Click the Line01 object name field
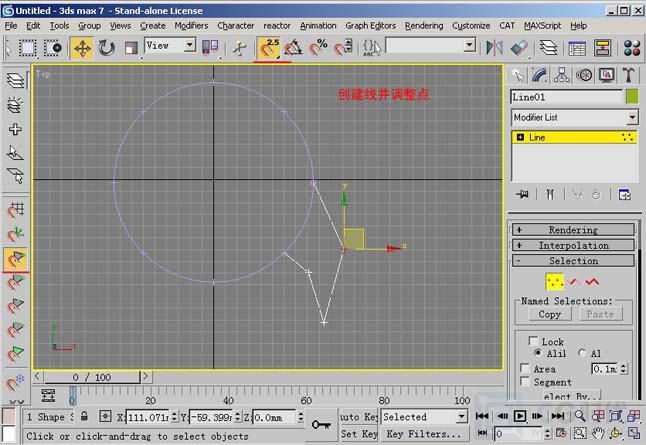Viewport: 646px width, 445px height. coord(566,97)
